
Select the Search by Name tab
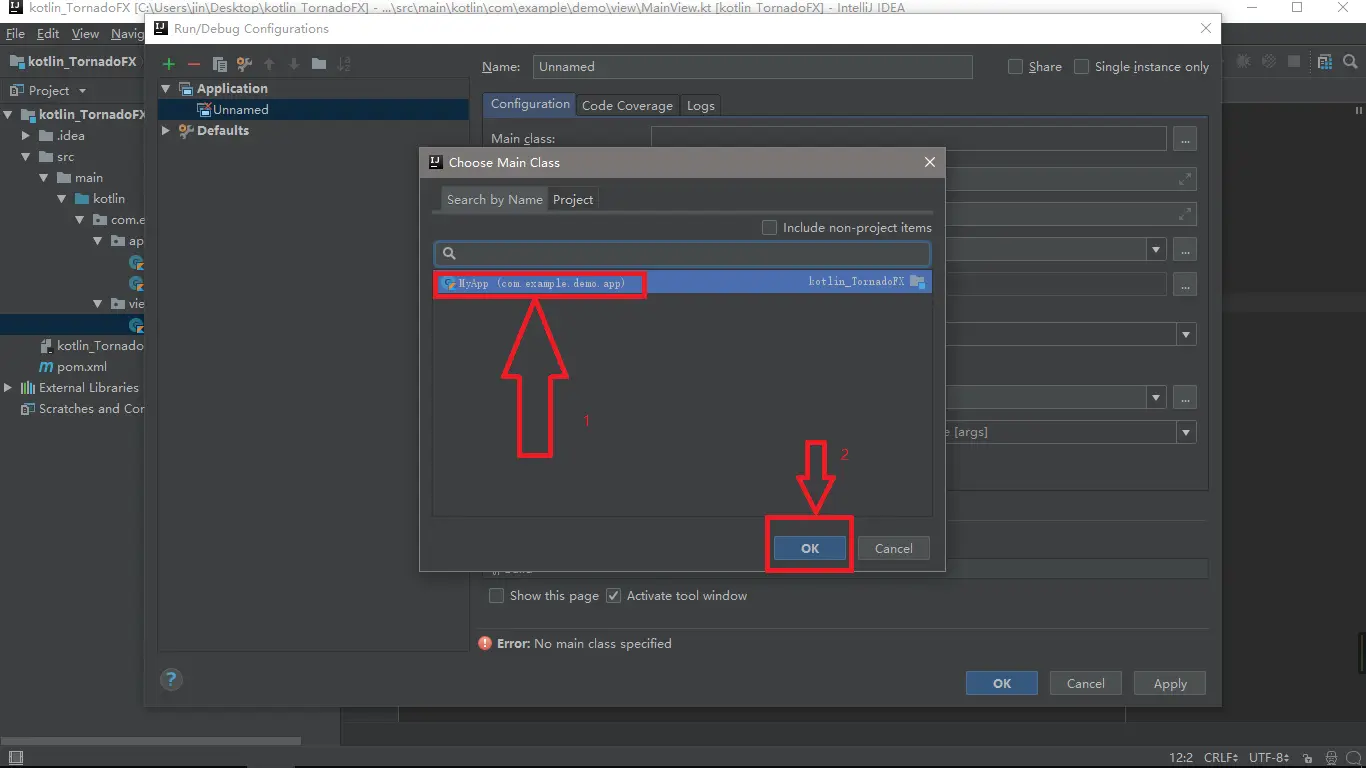[494, 199]
